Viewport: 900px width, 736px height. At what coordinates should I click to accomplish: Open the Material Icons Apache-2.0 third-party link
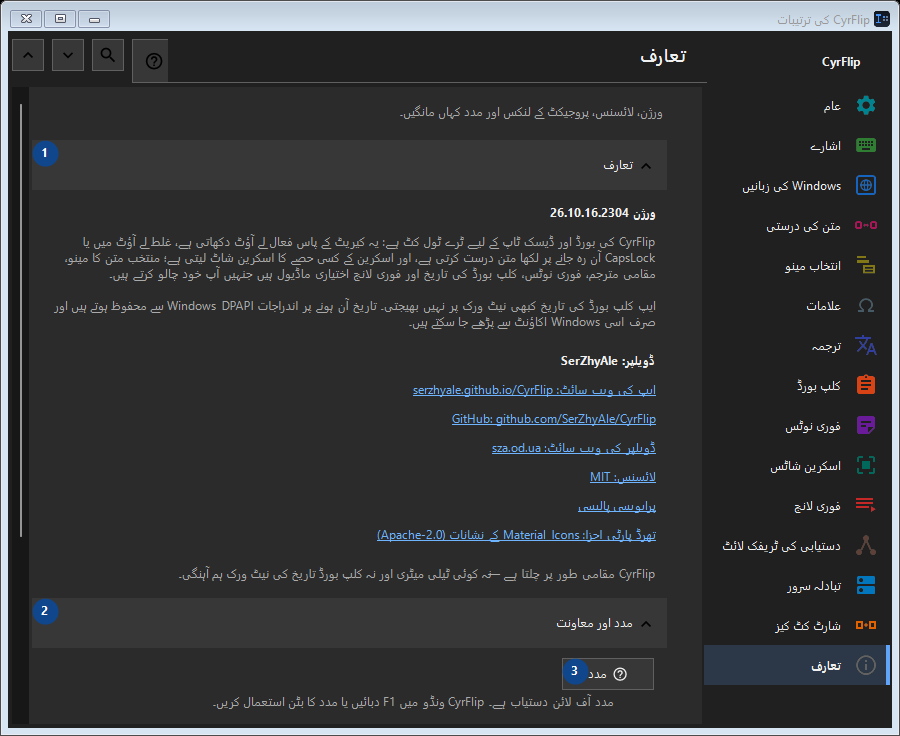[x=517, y=535]
